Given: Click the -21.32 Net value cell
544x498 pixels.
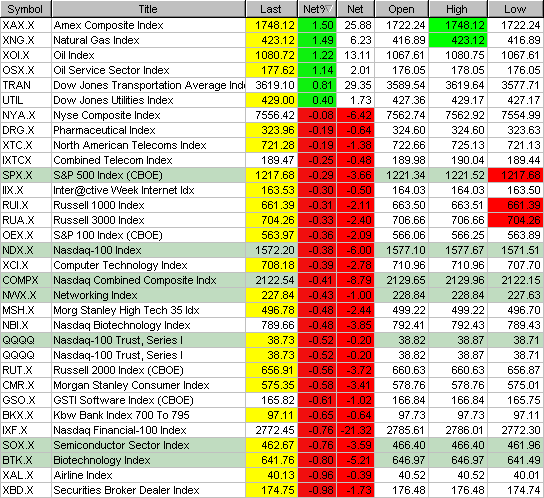Looking at the screenshot, I should (x=356, y=430).
